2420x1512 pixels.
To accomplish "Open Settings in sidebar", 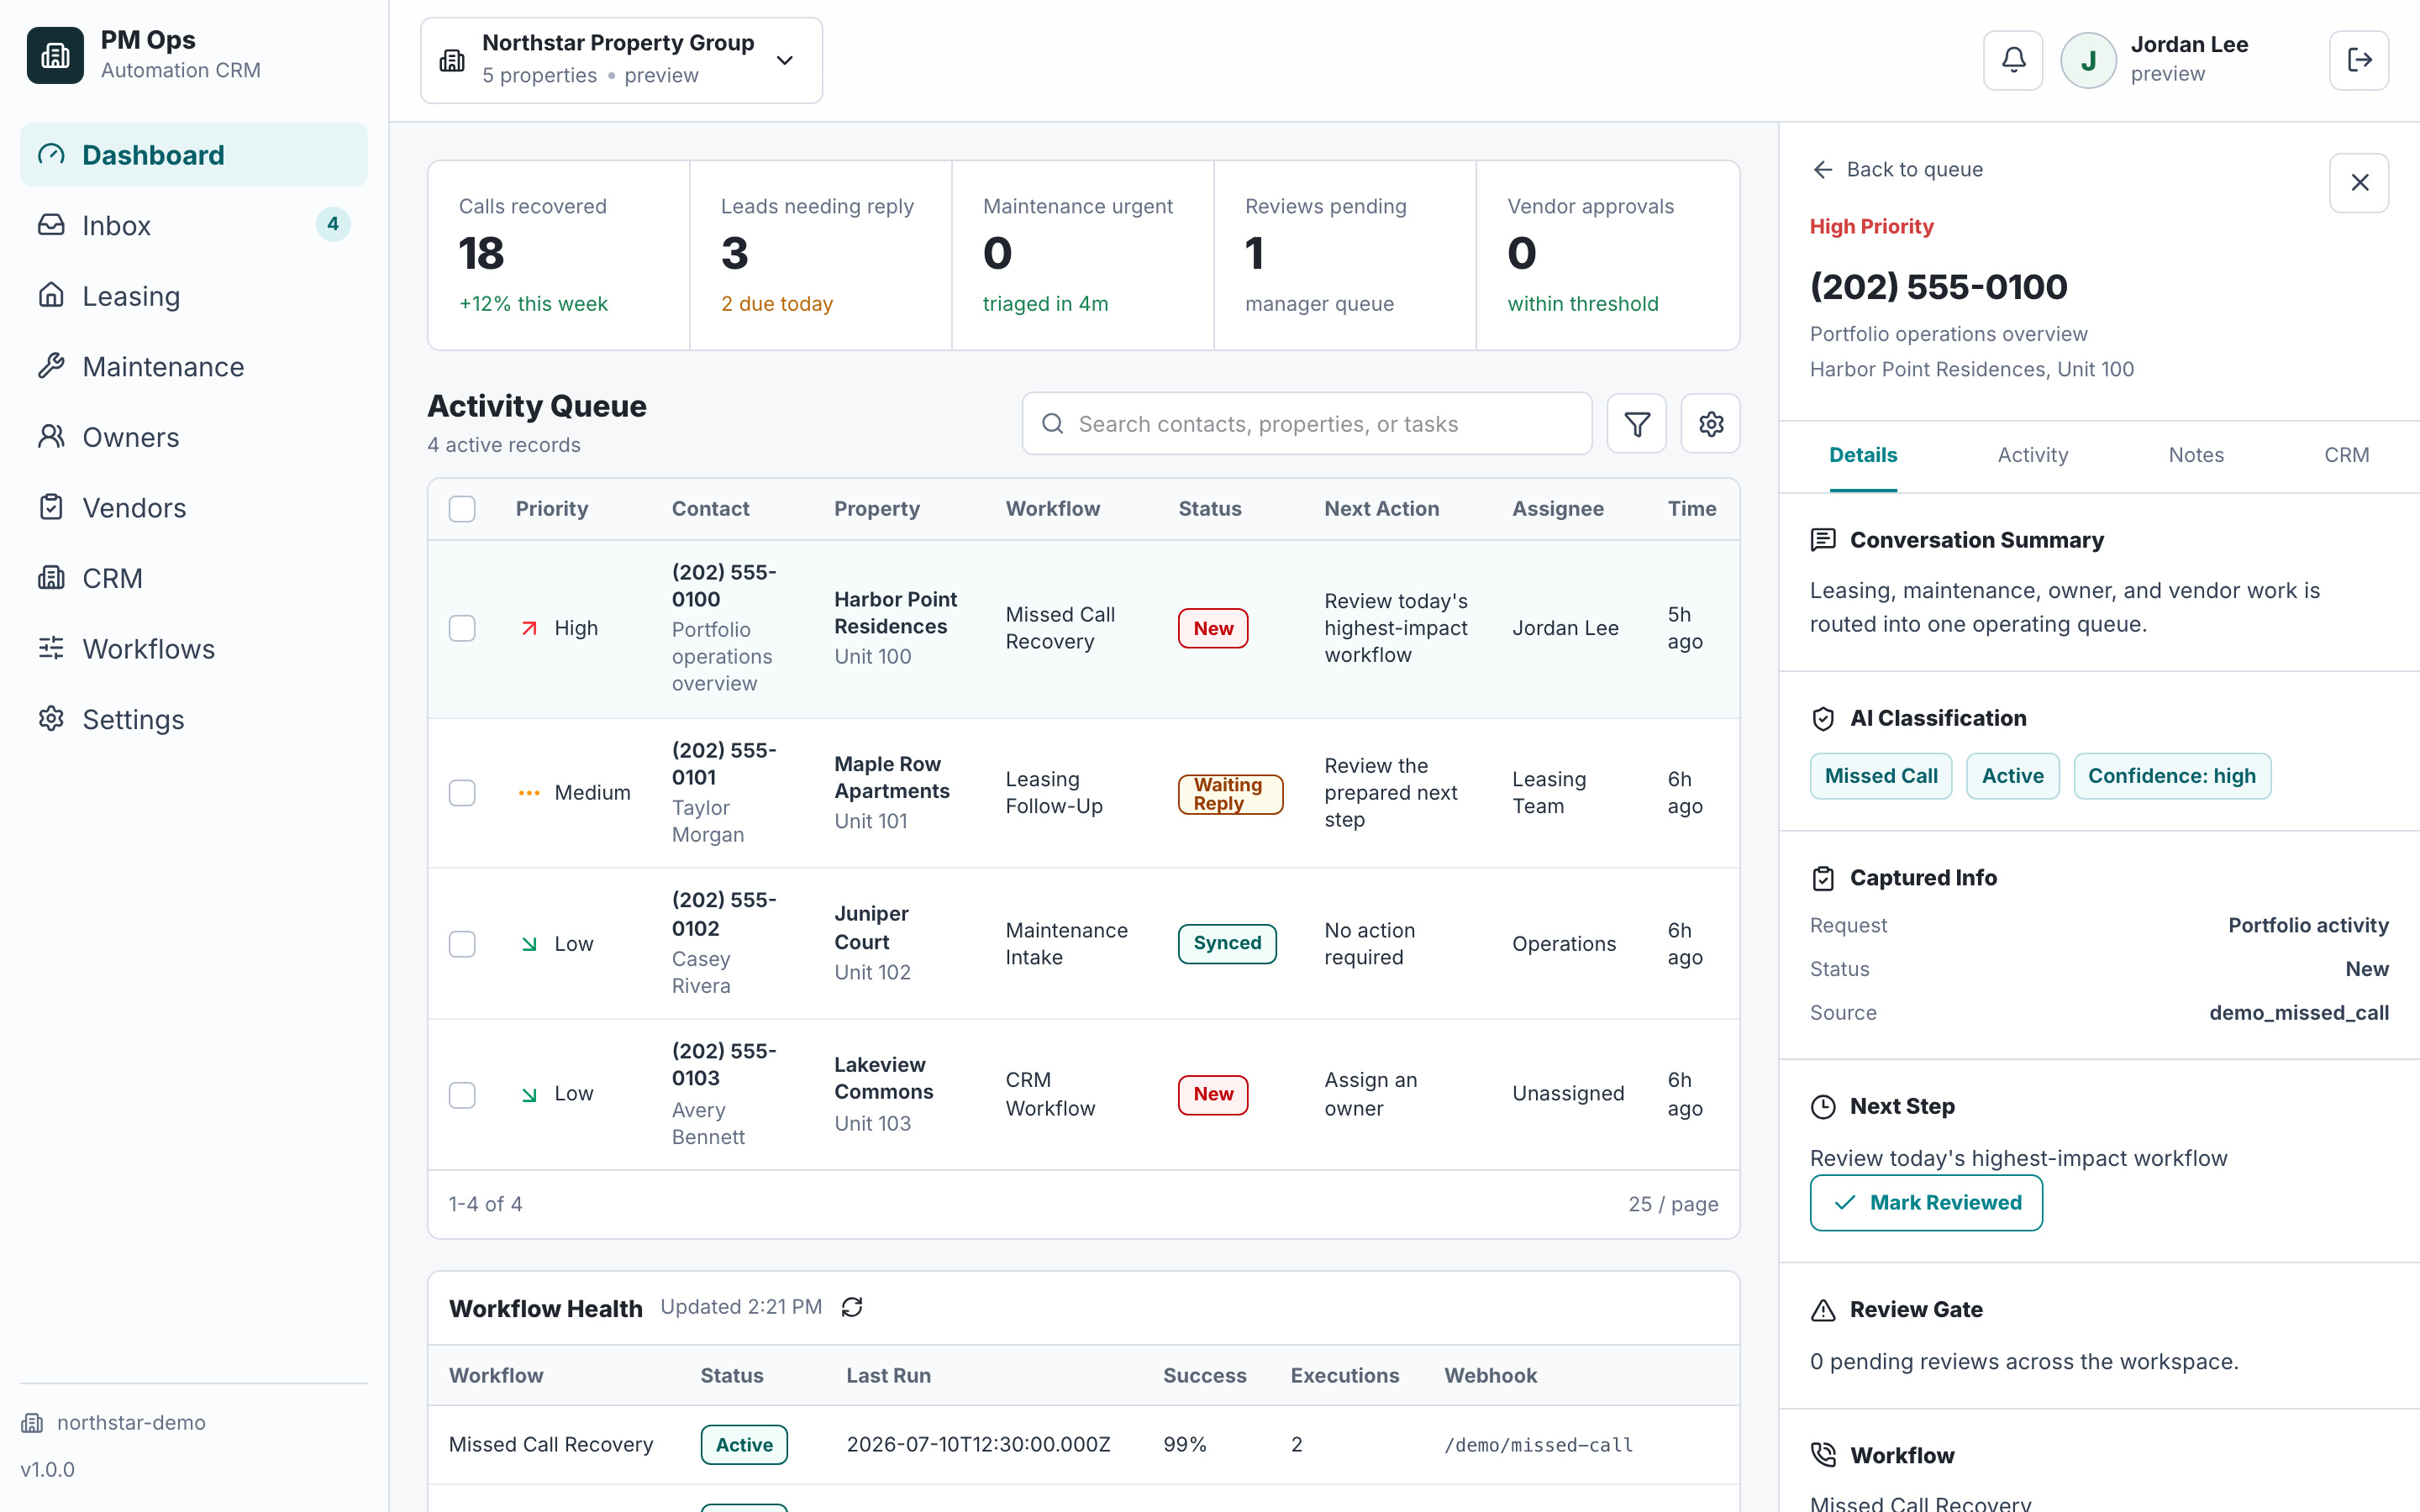I will coord(194,720).
